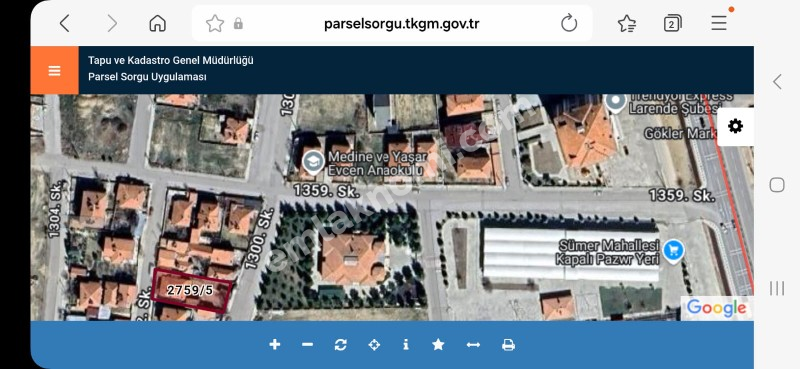Refresh the map with the rotate arrows tool
Image resolution: width=800 pixels, height=369 pixels.
point(340,345)
